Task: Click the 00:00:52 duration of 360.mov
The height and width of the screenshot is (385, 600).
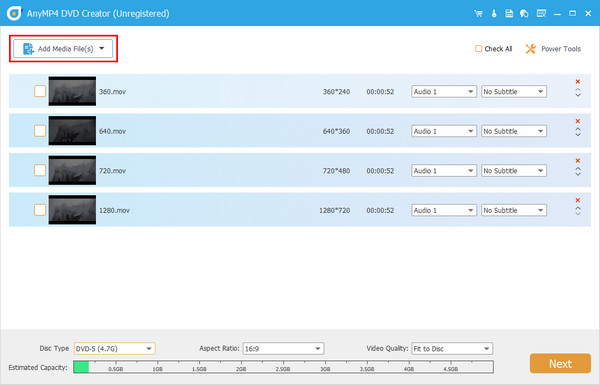Action: (380, 91)
